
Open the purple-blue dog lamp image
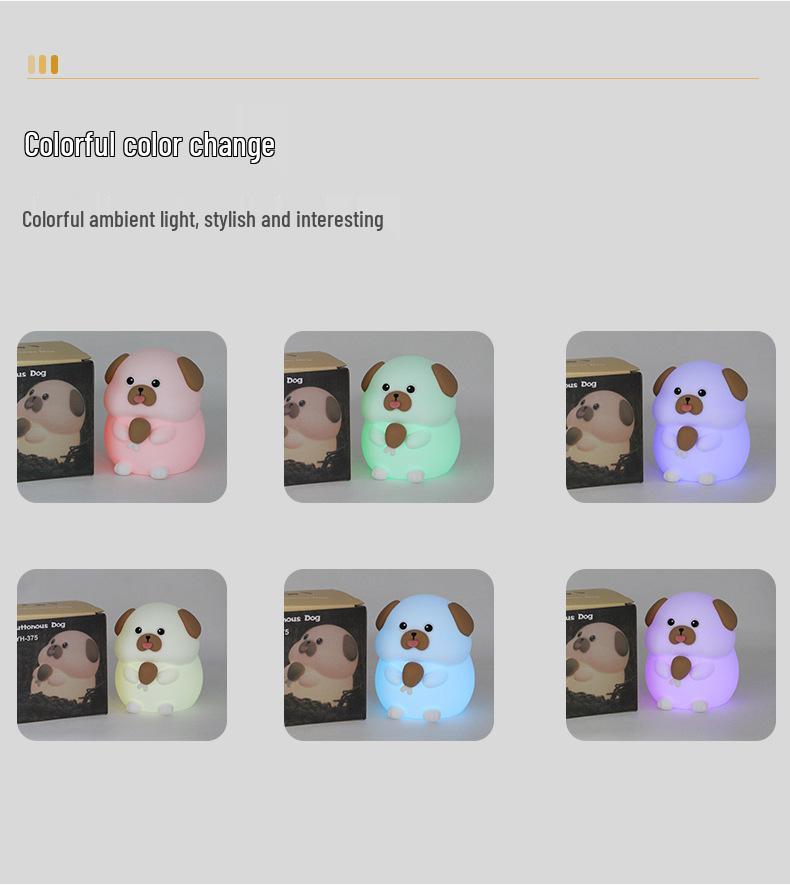coord(671,417)
